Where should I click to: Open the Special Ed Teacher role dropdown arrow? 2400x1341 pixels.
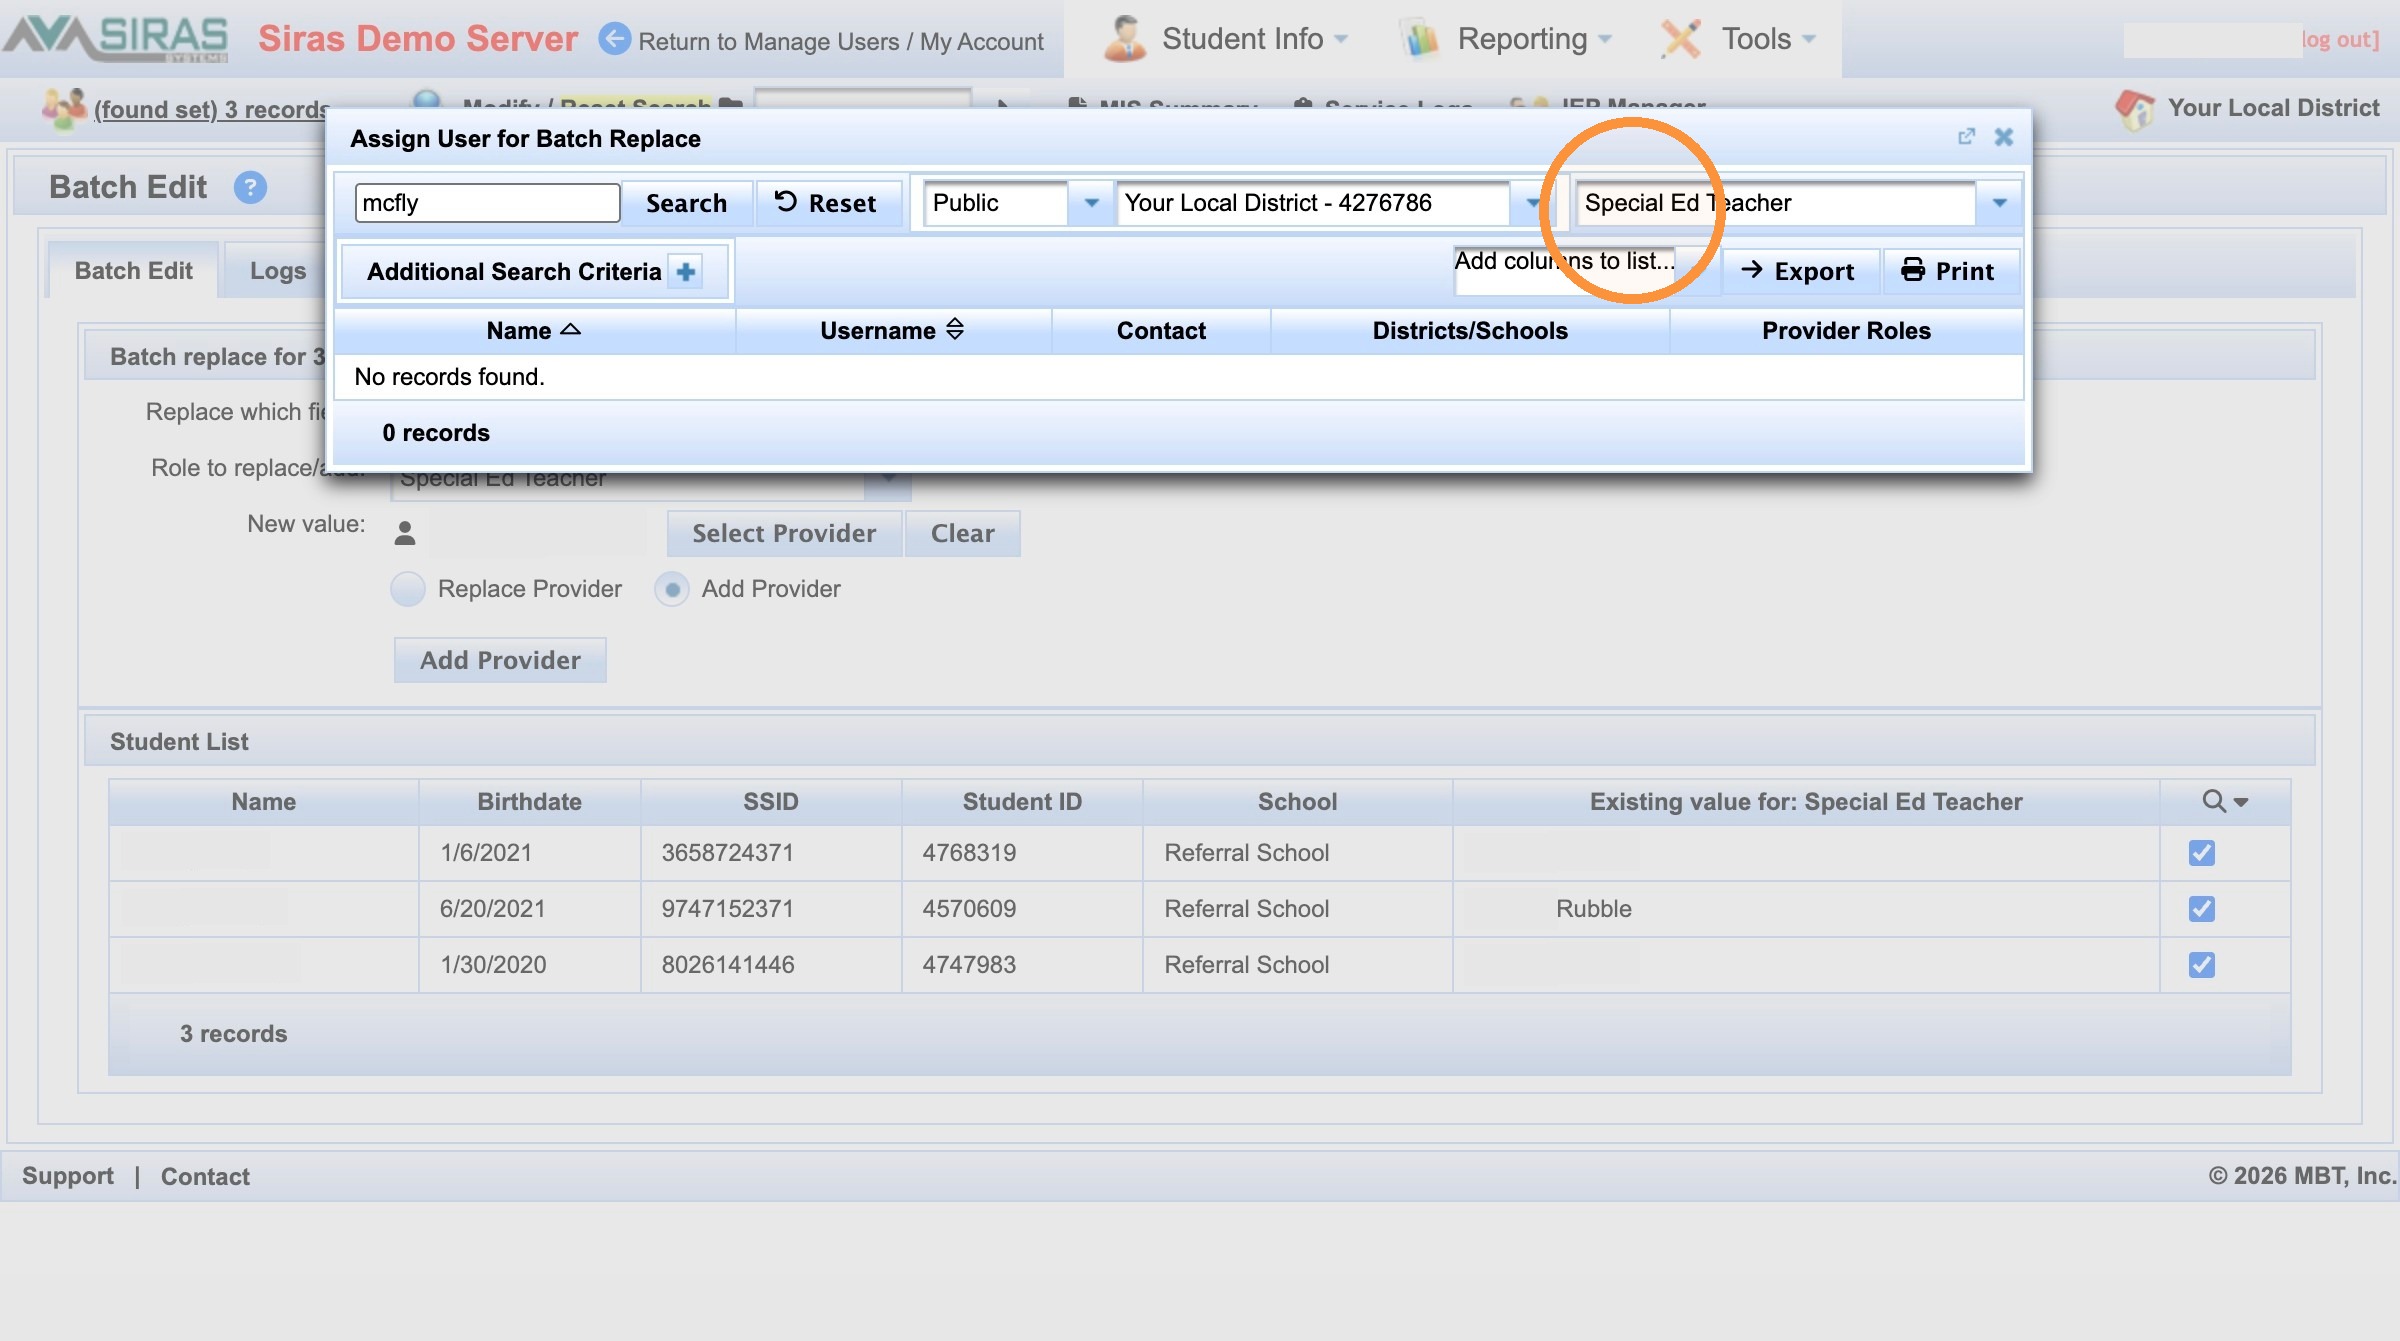[x=1999, y=203]
